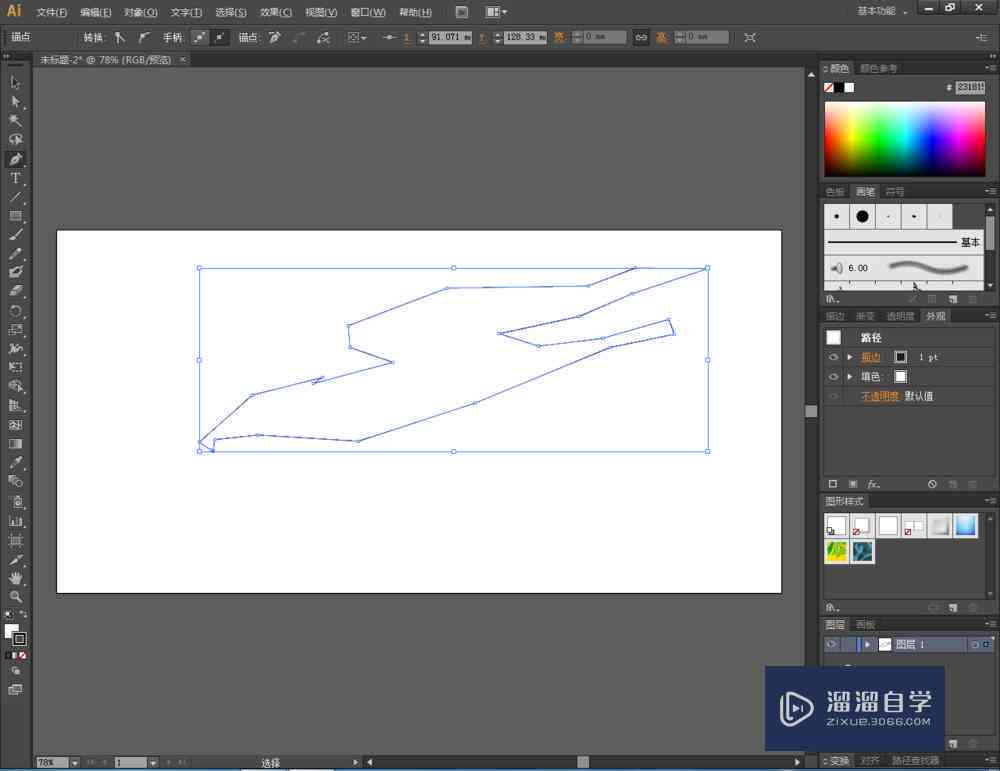Open the alignment options dropdown in control bar
Screen dimensions: 1000x771
(x=357, y=38)
